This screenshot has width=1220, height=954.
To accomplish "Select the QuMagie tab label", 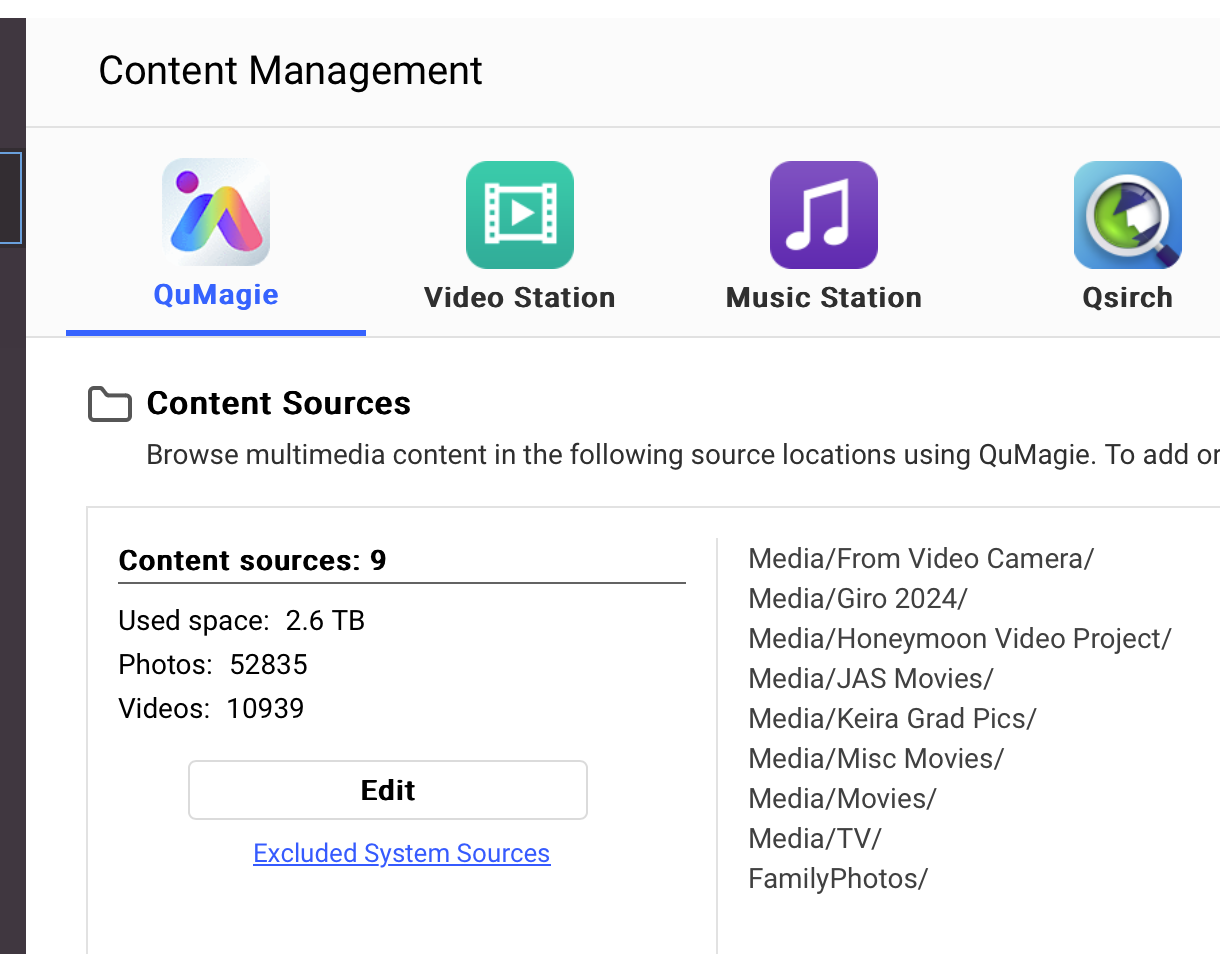I will [216, 295].
